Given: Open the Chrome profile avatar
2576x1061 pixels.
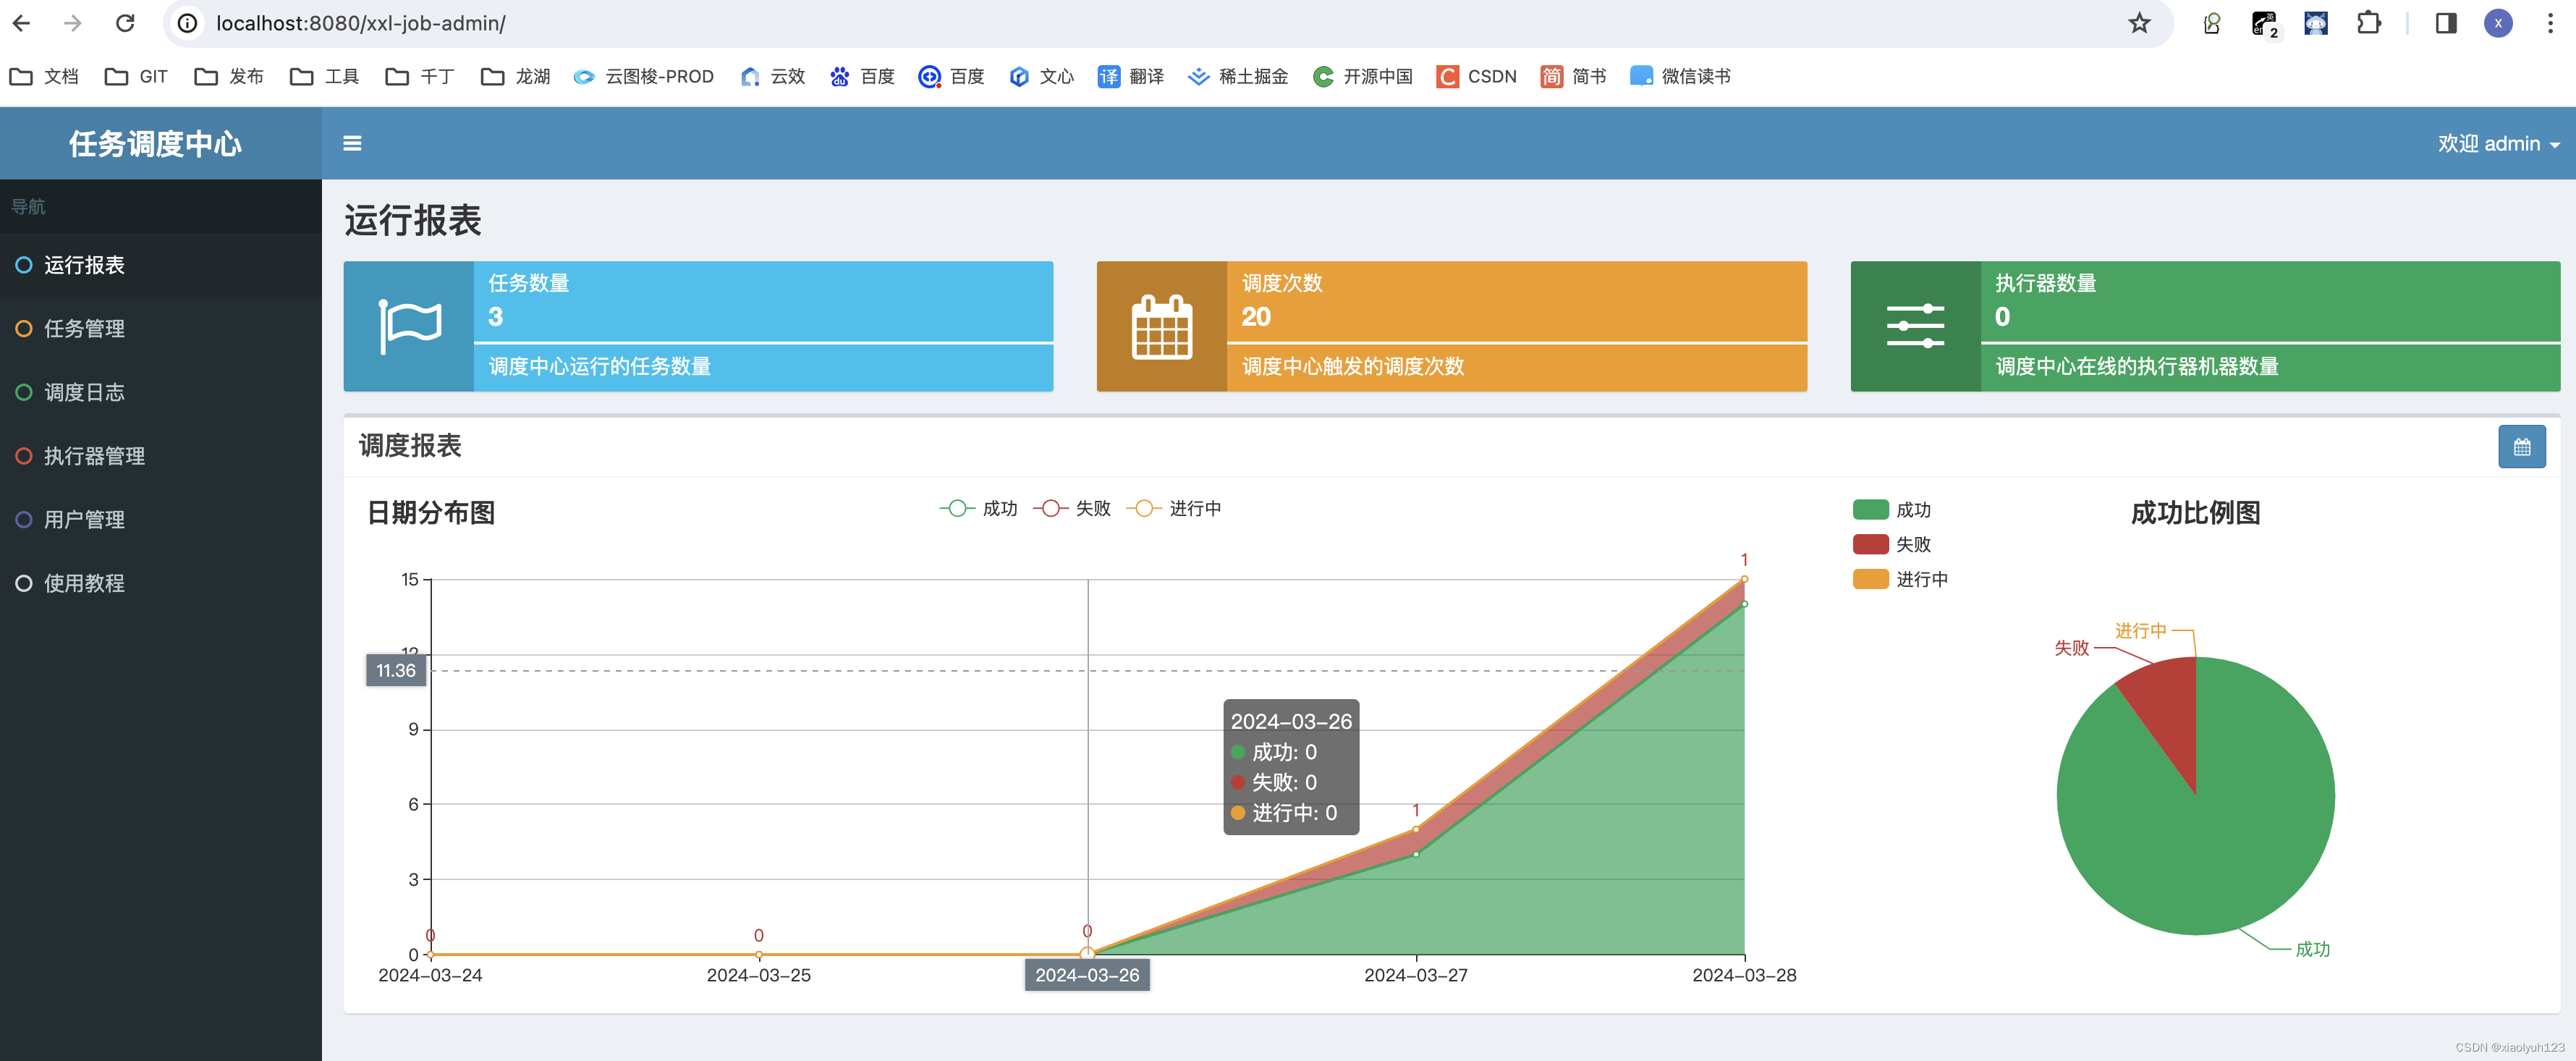Looking at the screenshot, I should tap(2498, 23).
